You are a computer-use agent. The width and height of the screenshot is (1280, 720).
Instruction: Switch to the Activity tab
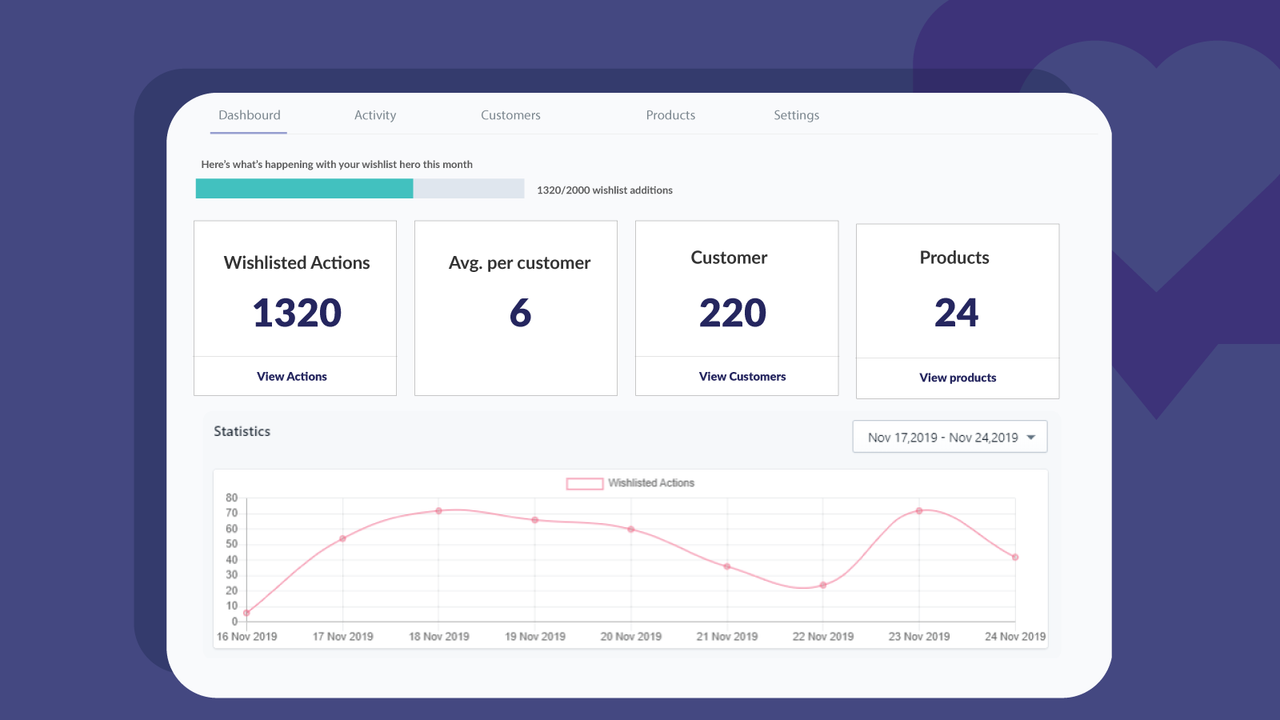(x=375, y=115)
